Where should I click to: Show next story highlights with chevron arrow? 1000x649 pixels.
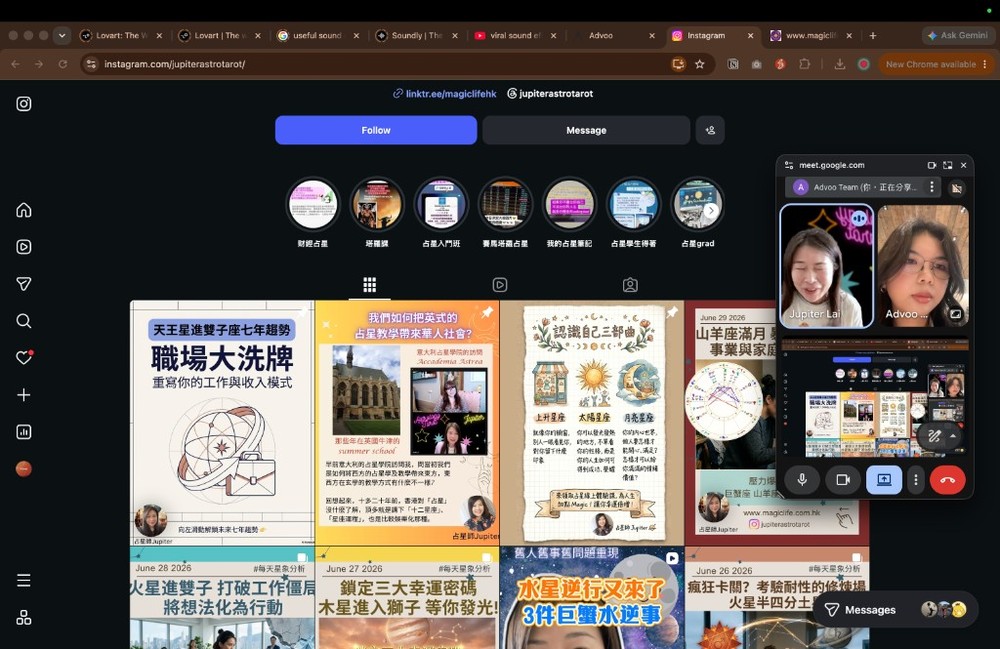click(x=711, y=210)
